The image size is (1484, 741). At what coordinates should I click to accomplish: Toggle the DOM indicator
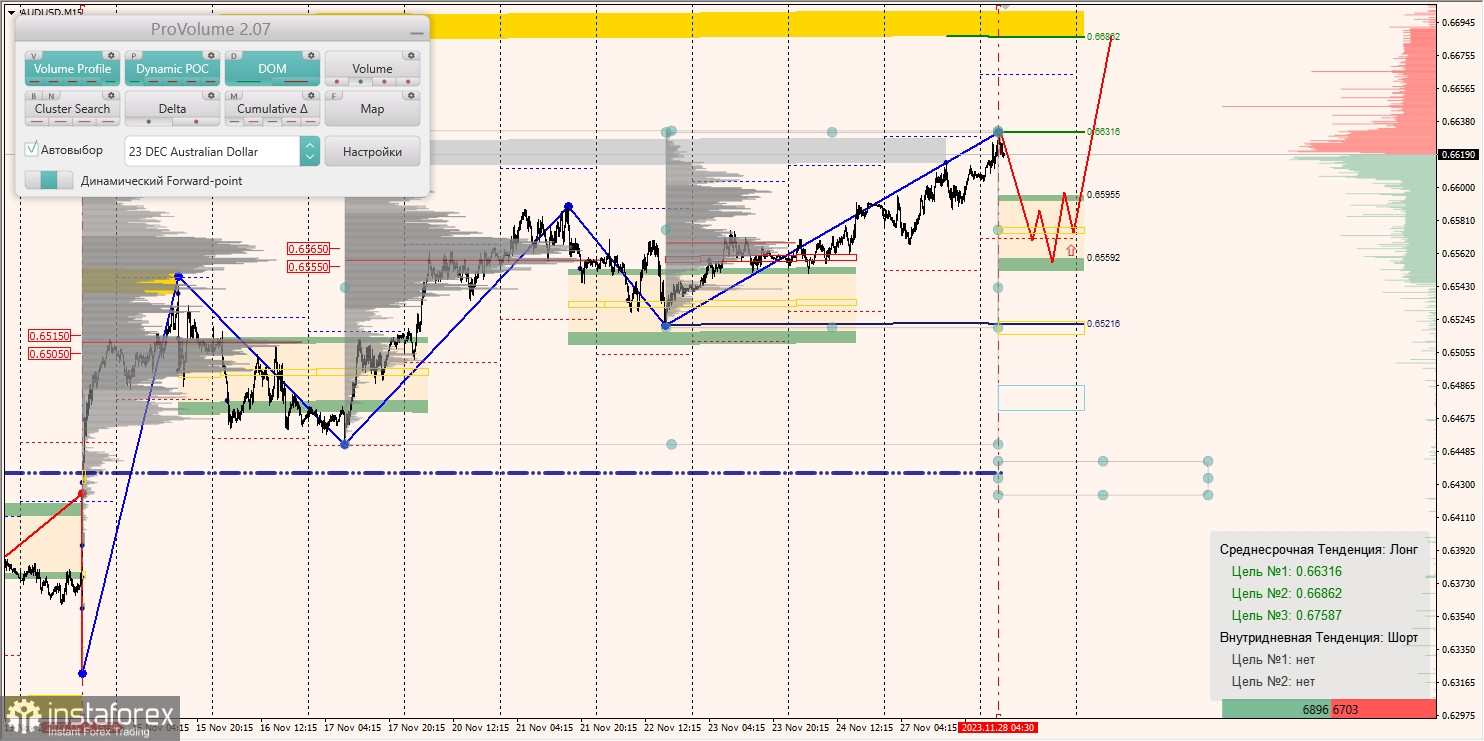click(272, 70)
